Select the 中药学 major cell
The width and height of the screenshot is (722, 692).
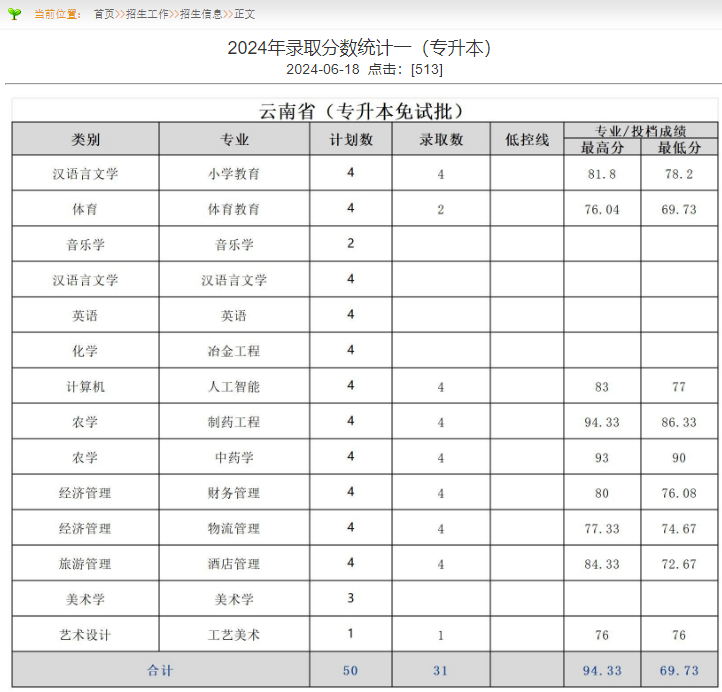click(x=234, y=457)
